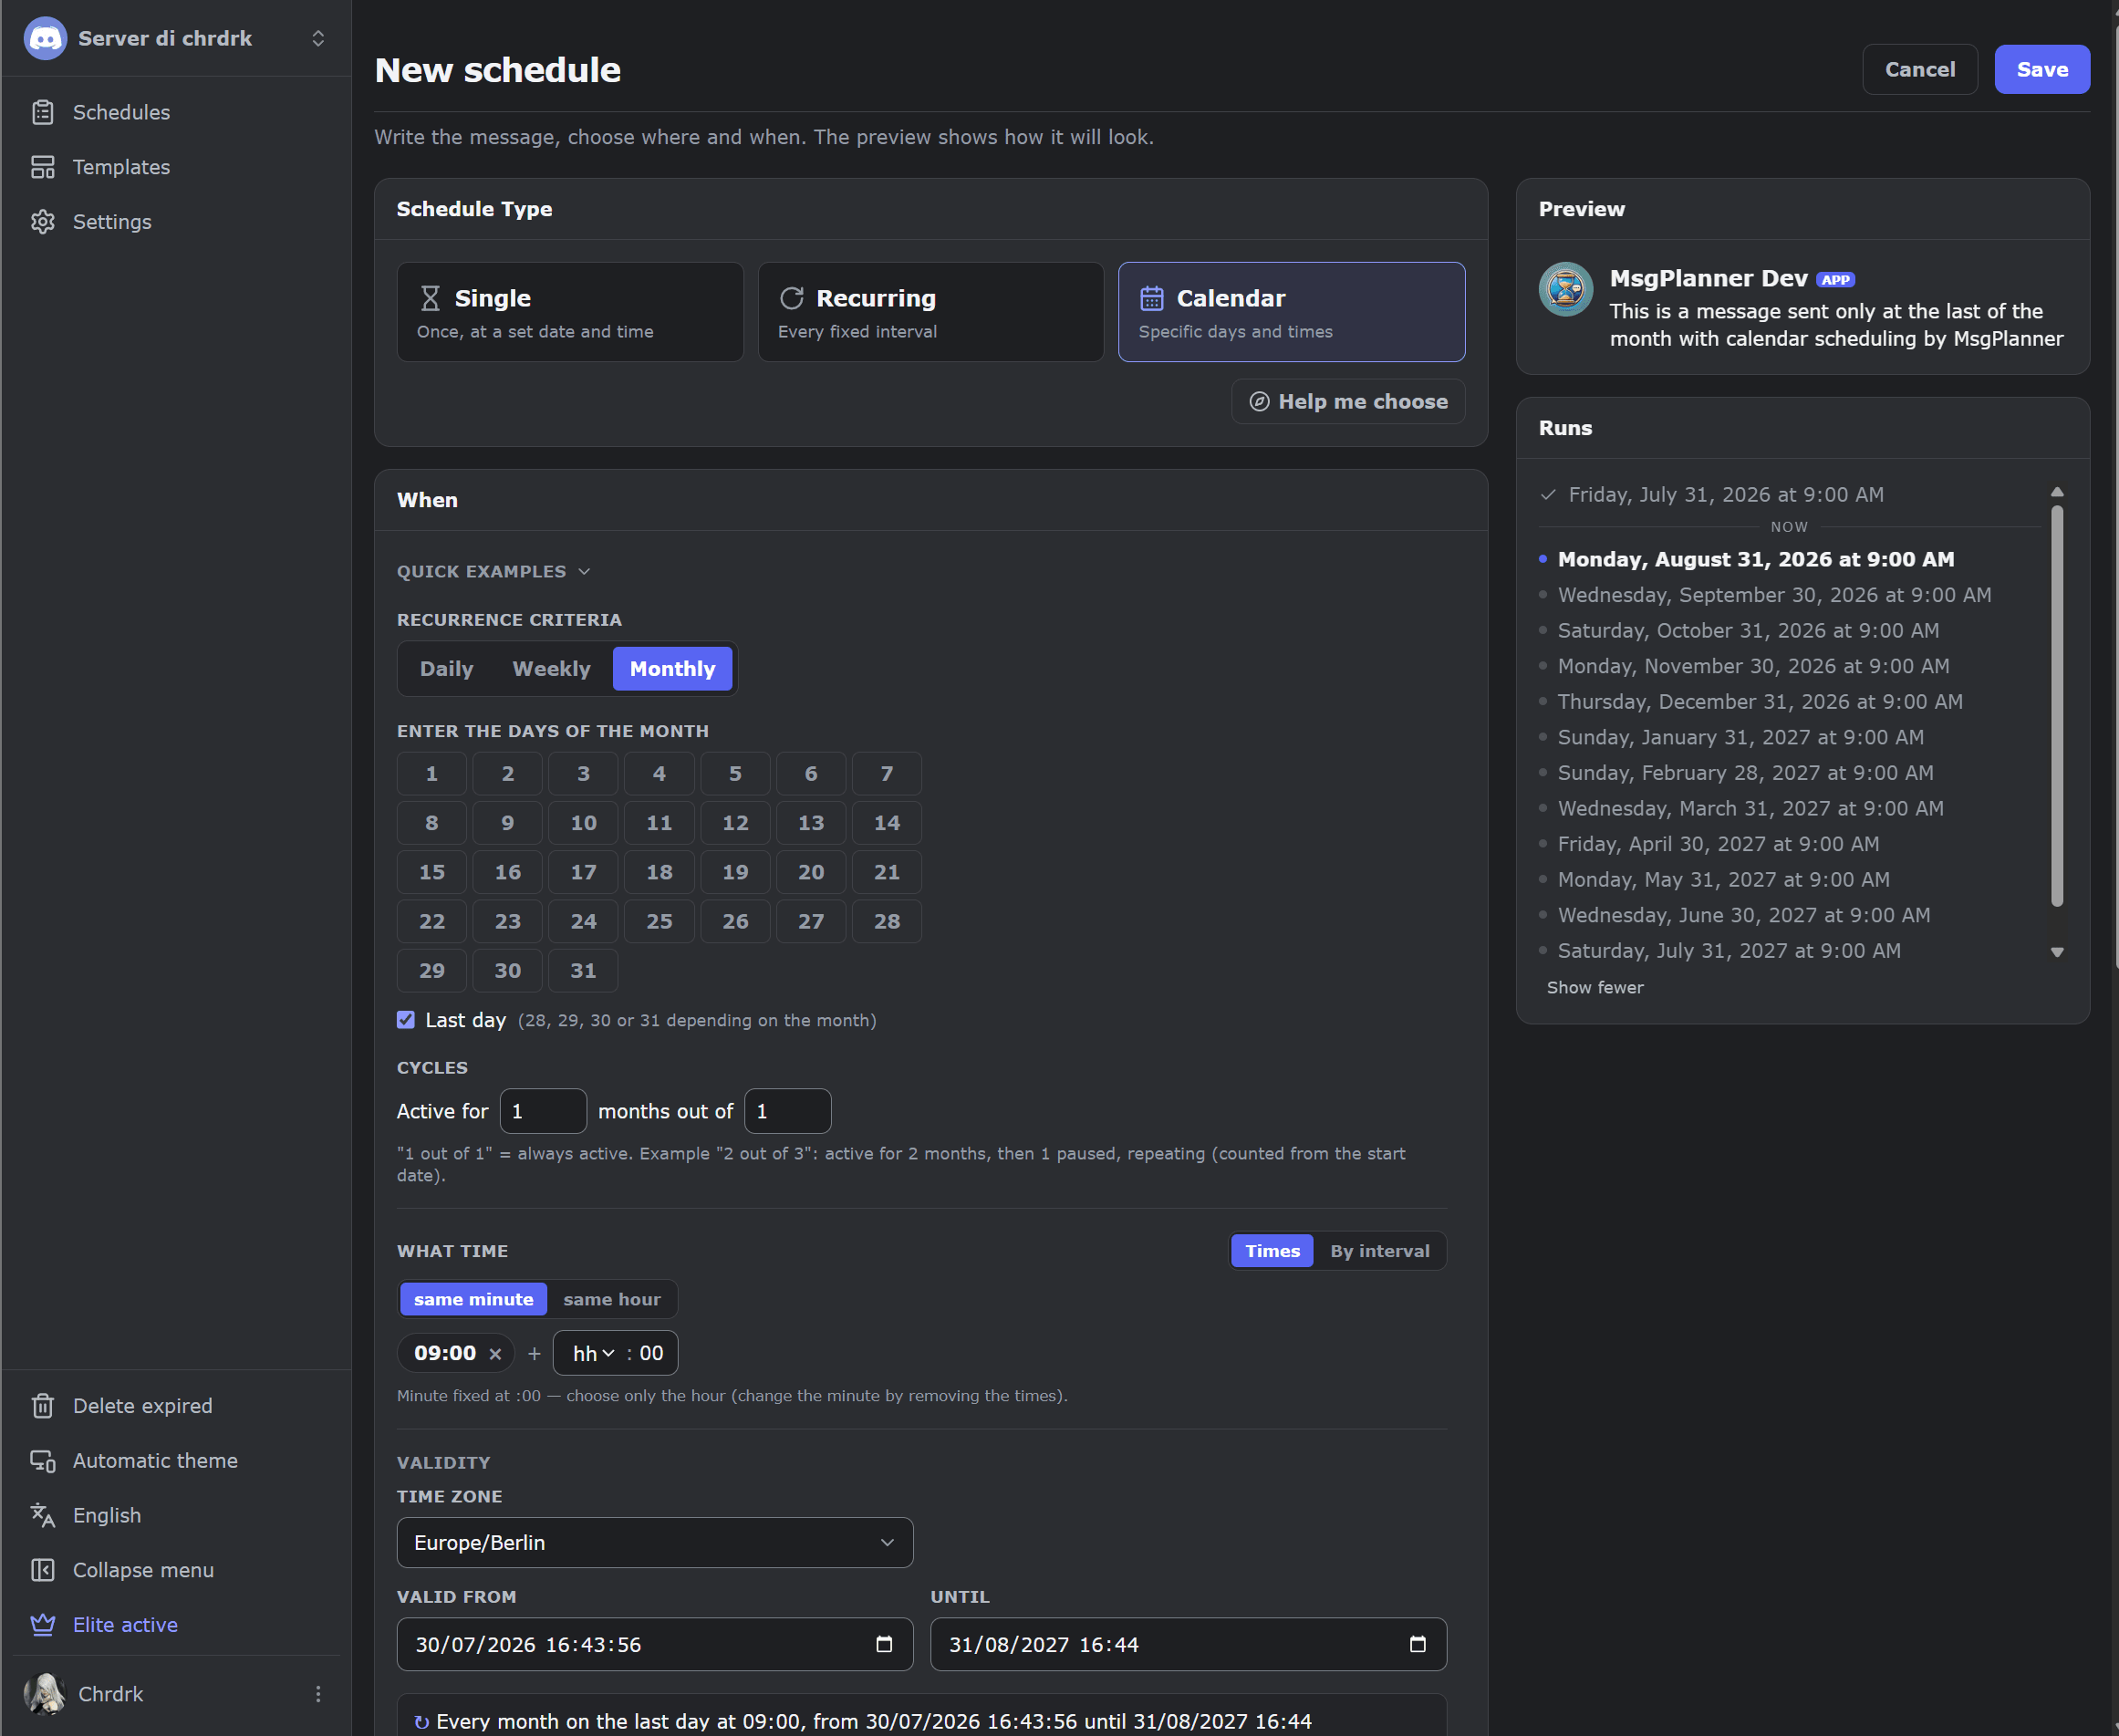Switch to the Monthly recurrence tab
This screenshot has width=2119, height=1736.
click(x=672, y=669)
